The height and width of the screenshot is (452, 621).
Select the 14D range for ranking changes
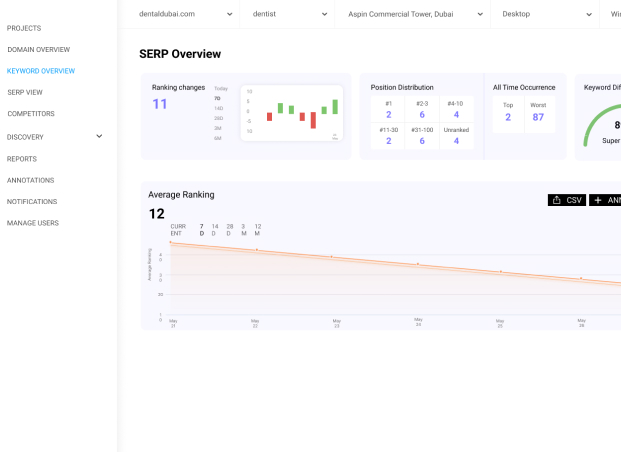click(218, 108)
